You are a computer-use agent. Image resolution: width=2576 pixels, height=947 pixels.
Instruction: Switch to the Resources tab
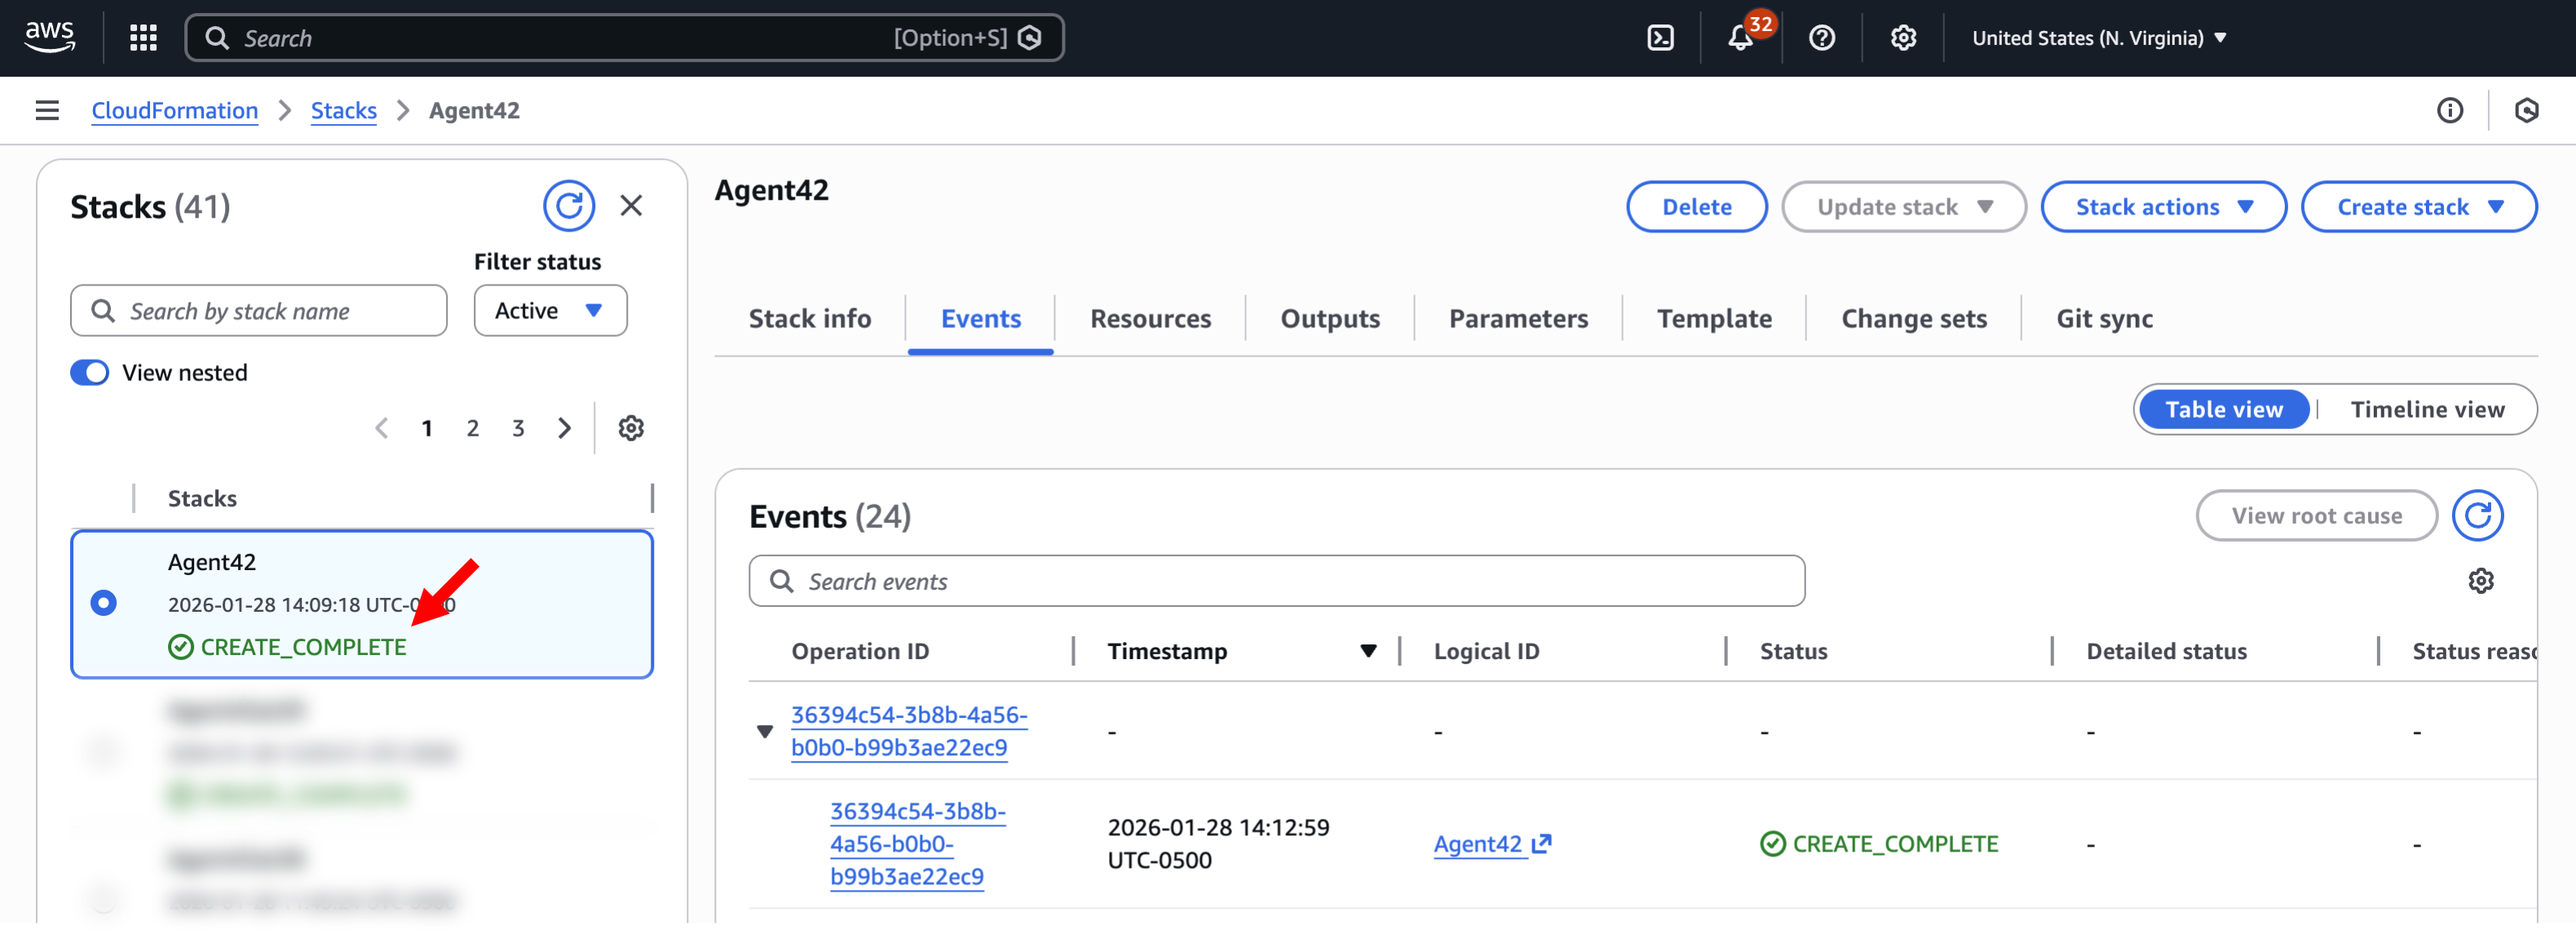(1149, 319)
